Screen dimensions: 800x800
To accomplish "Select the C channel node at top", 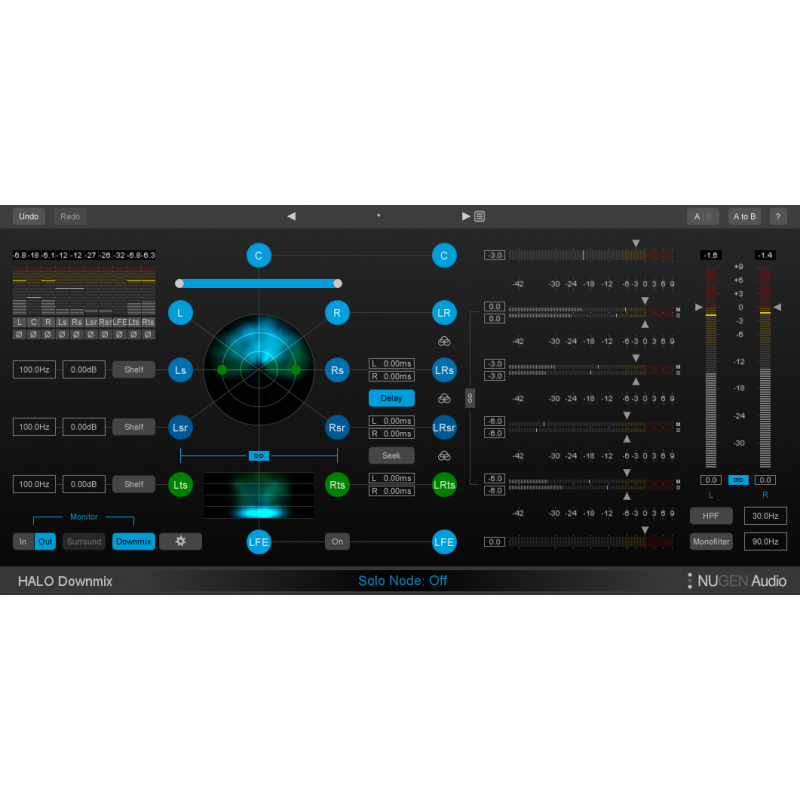I will (259, 255).
